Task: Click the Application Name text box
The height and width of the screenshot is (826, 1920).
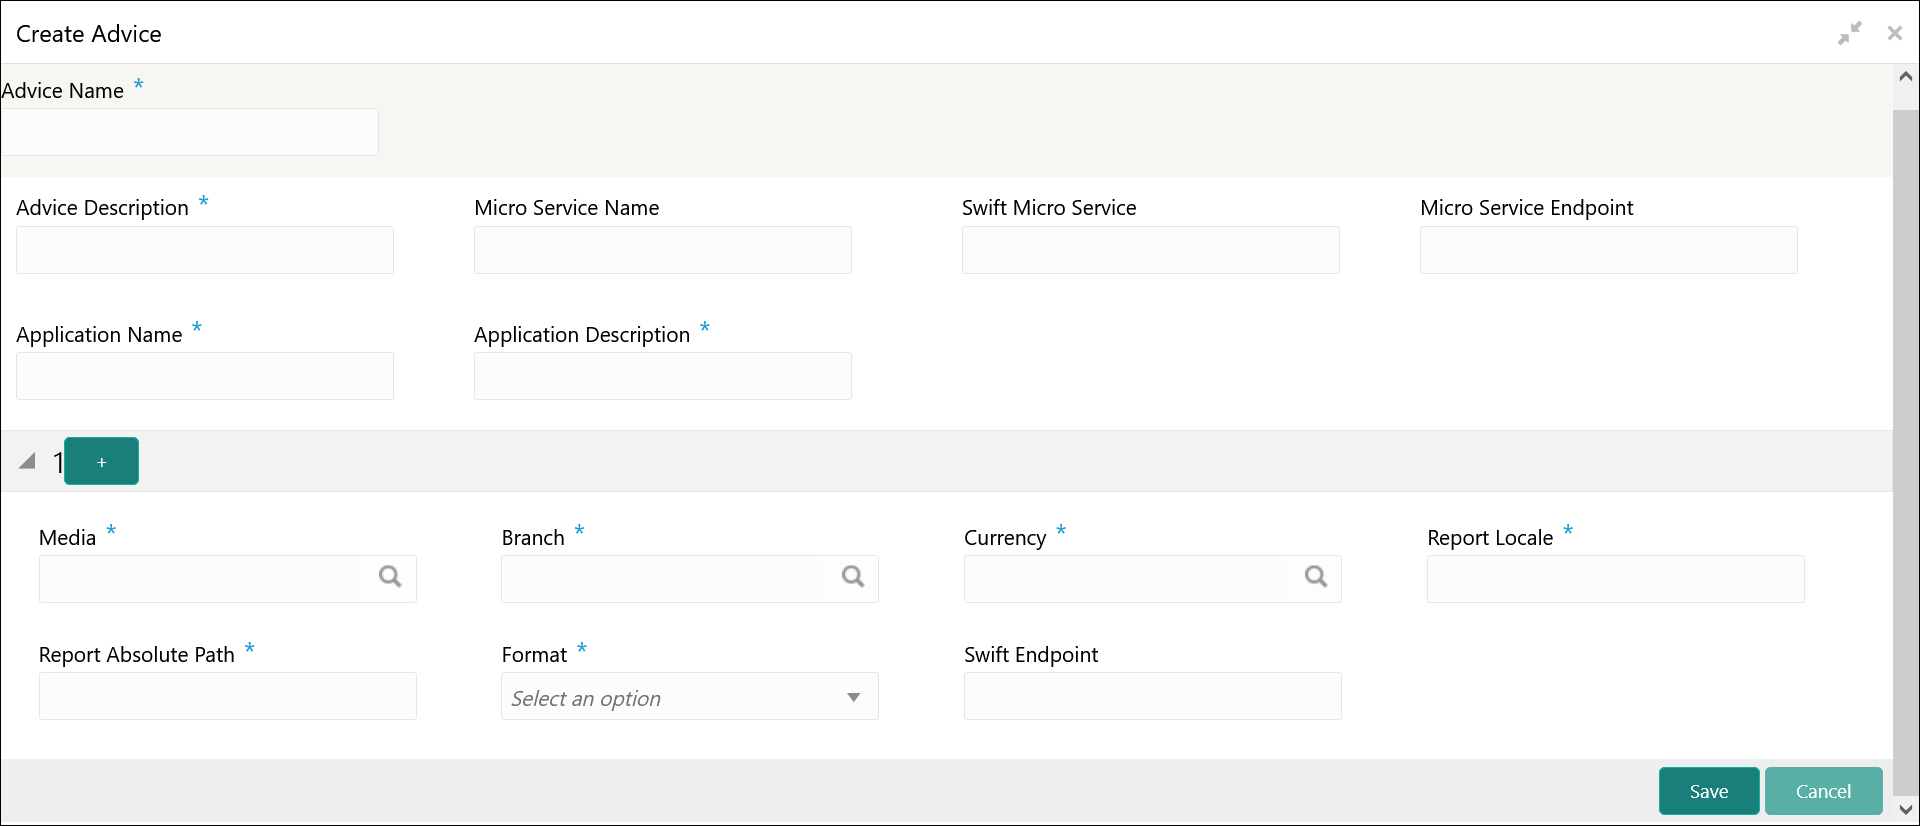Action: pos(205,376)
